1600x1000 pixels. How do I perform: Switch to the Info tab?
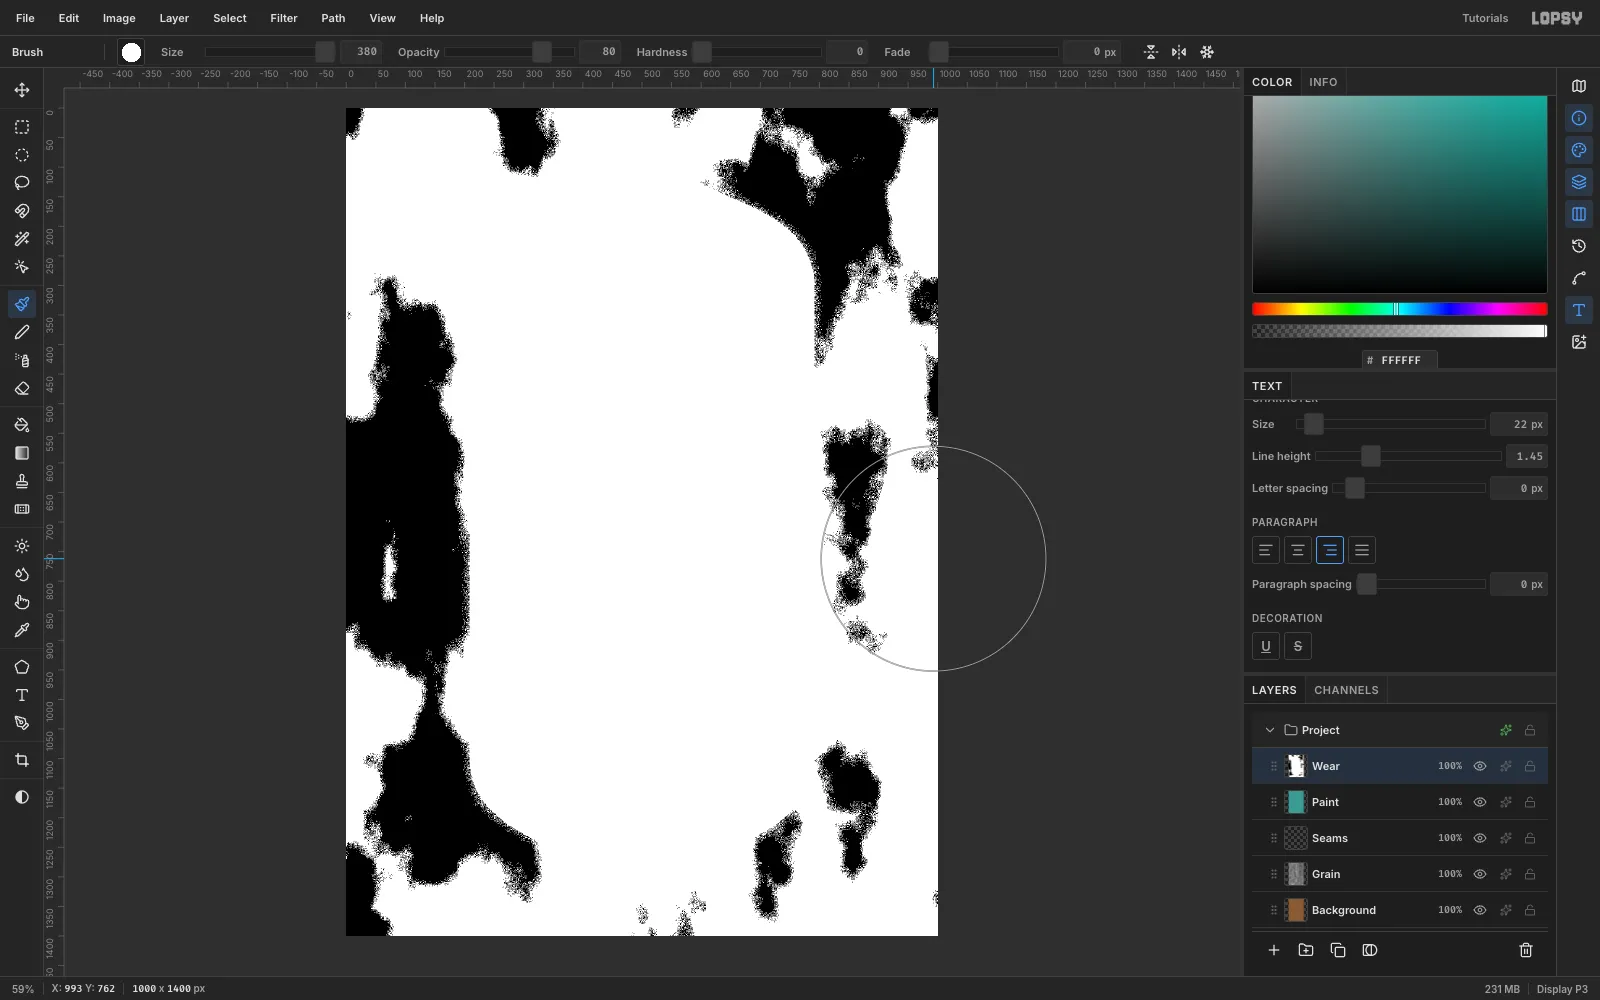pyautogui.click(x=1323, y=82)
